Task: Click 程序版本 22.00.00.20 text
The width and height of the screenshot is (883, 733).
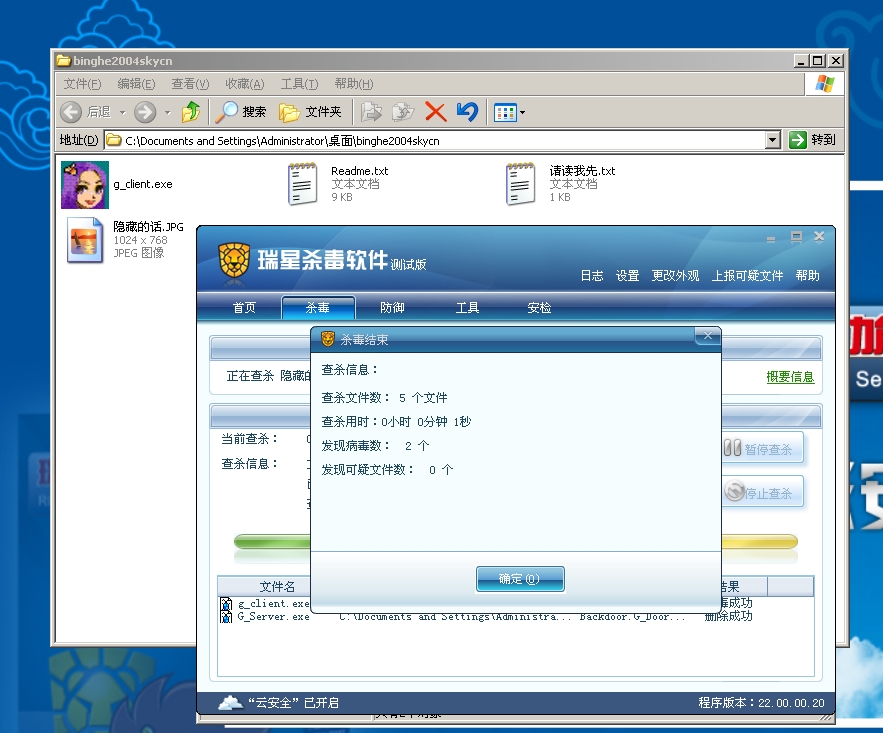Action: [x=761, y=703]
